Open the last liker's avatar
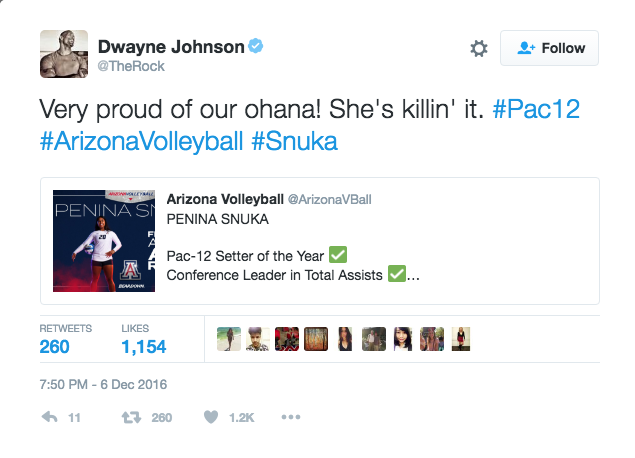 (x=461, y=339)
